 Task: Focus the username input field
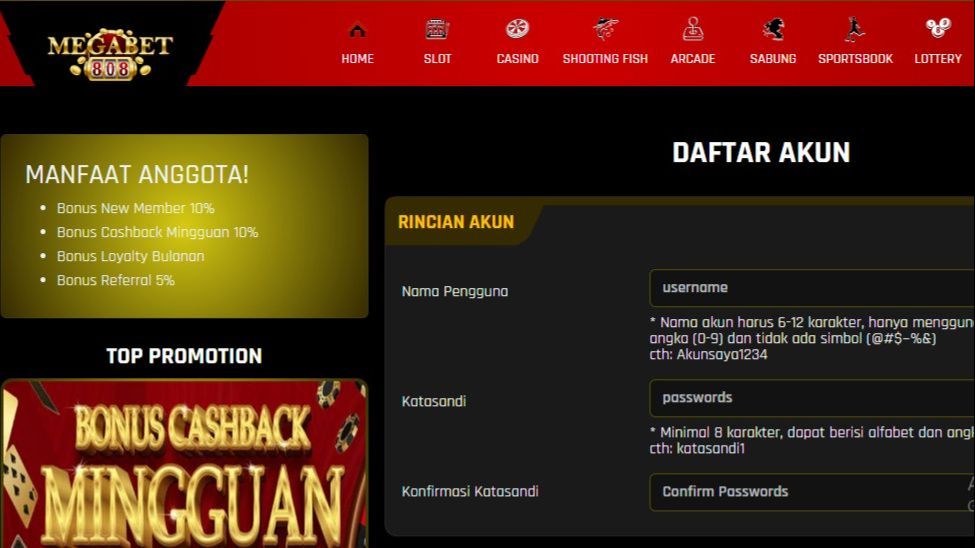[x=812, y=288]
